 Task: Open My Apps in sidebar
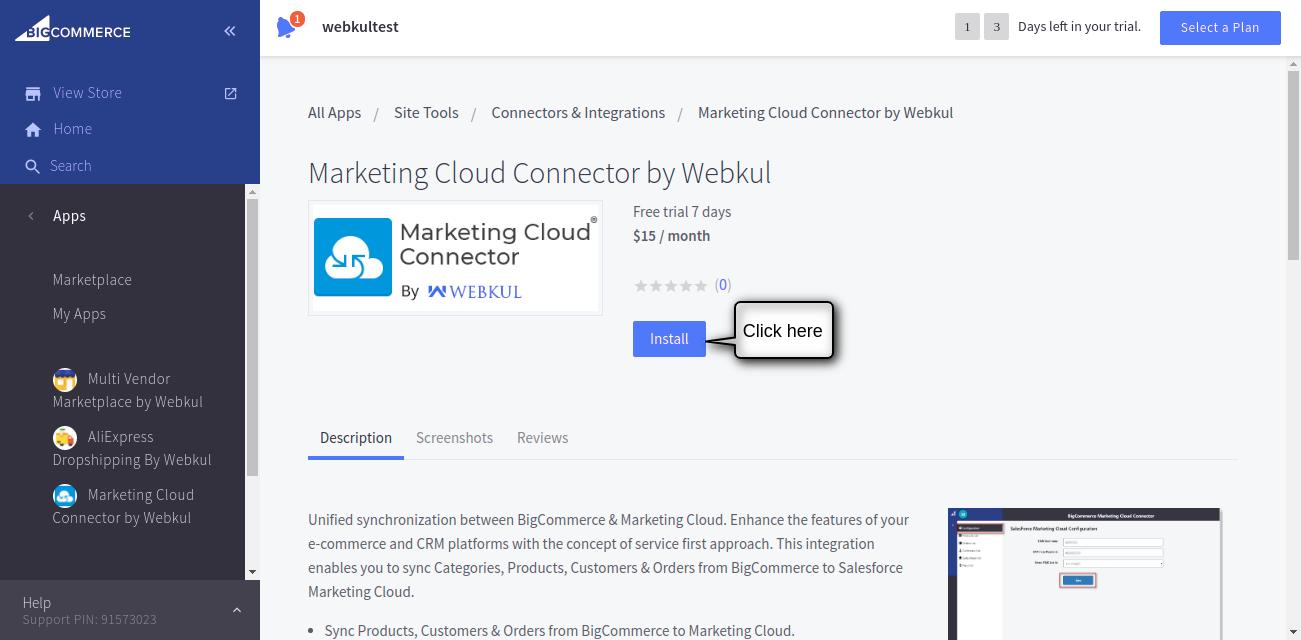click(79, 314)
